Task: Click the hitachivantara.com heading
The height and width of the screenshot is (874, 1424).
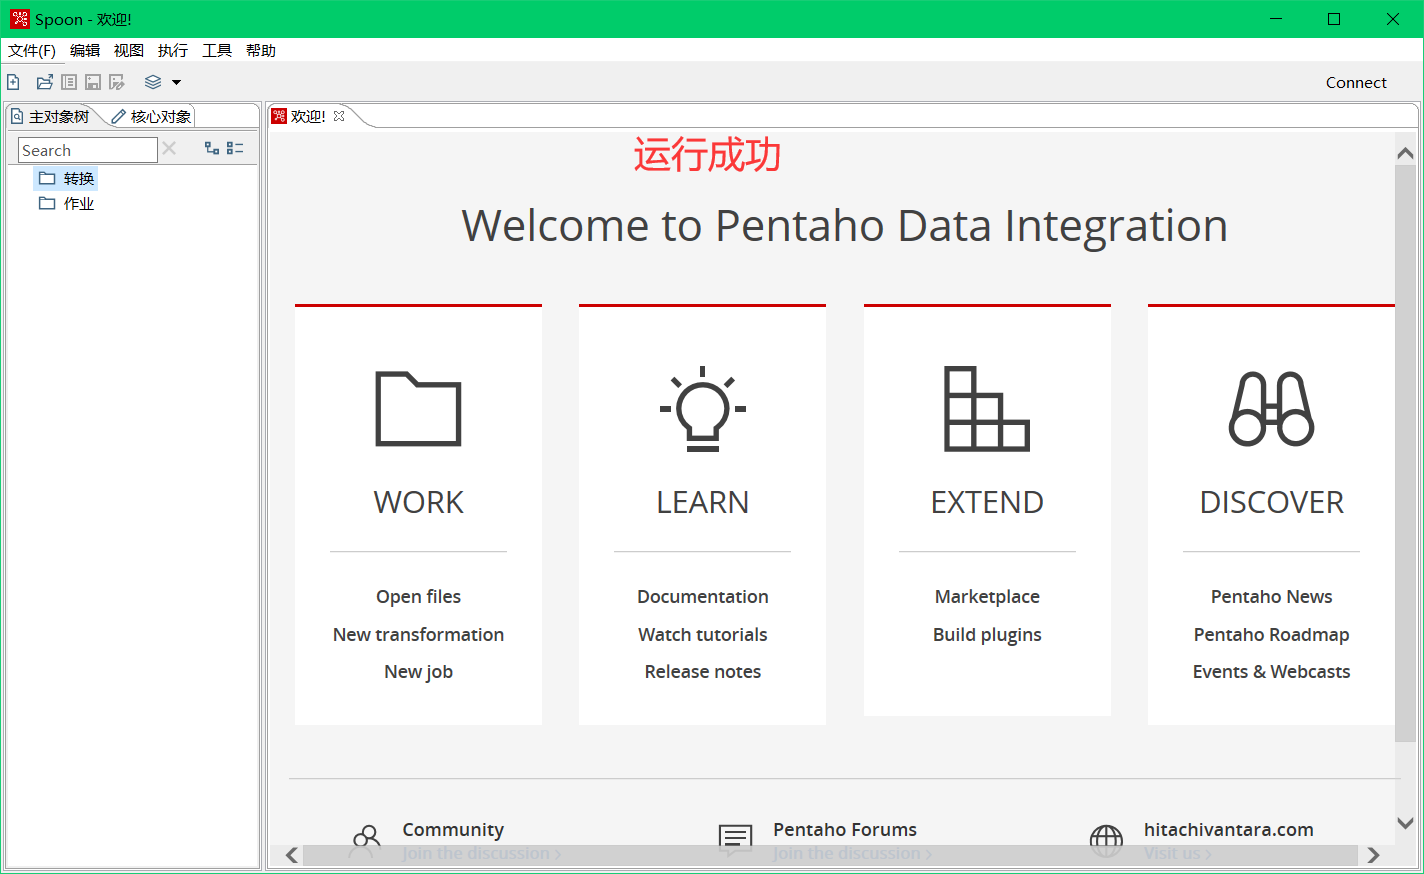Action: (1229, 829)
